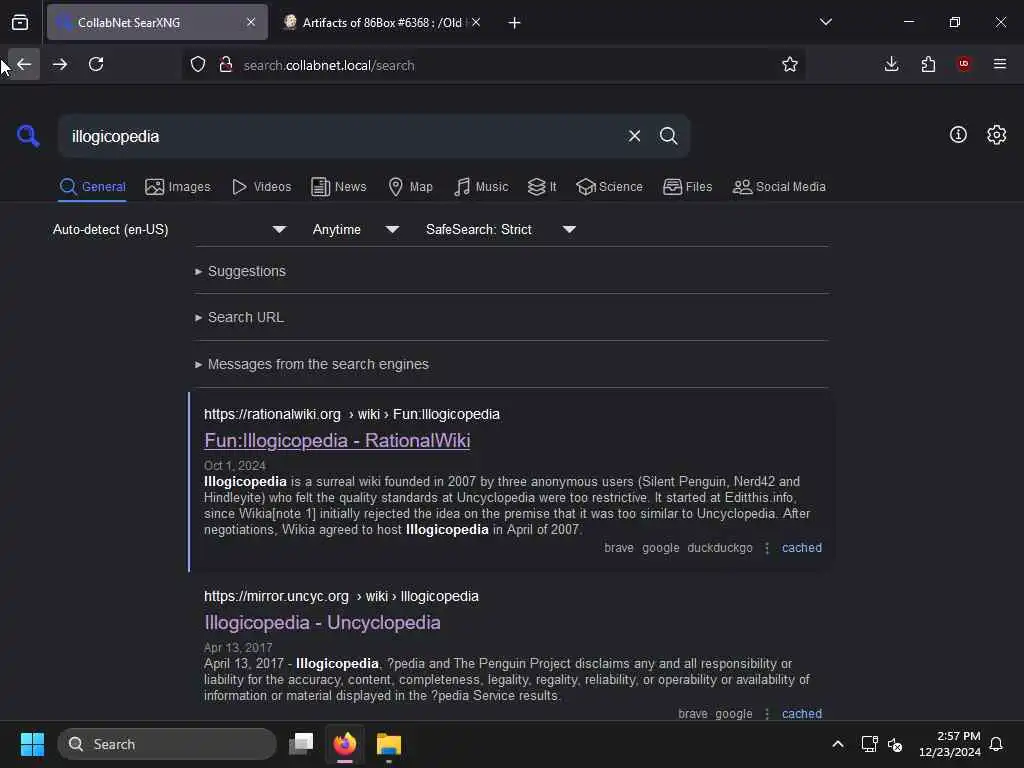Expand the Suggestions section

240,271
